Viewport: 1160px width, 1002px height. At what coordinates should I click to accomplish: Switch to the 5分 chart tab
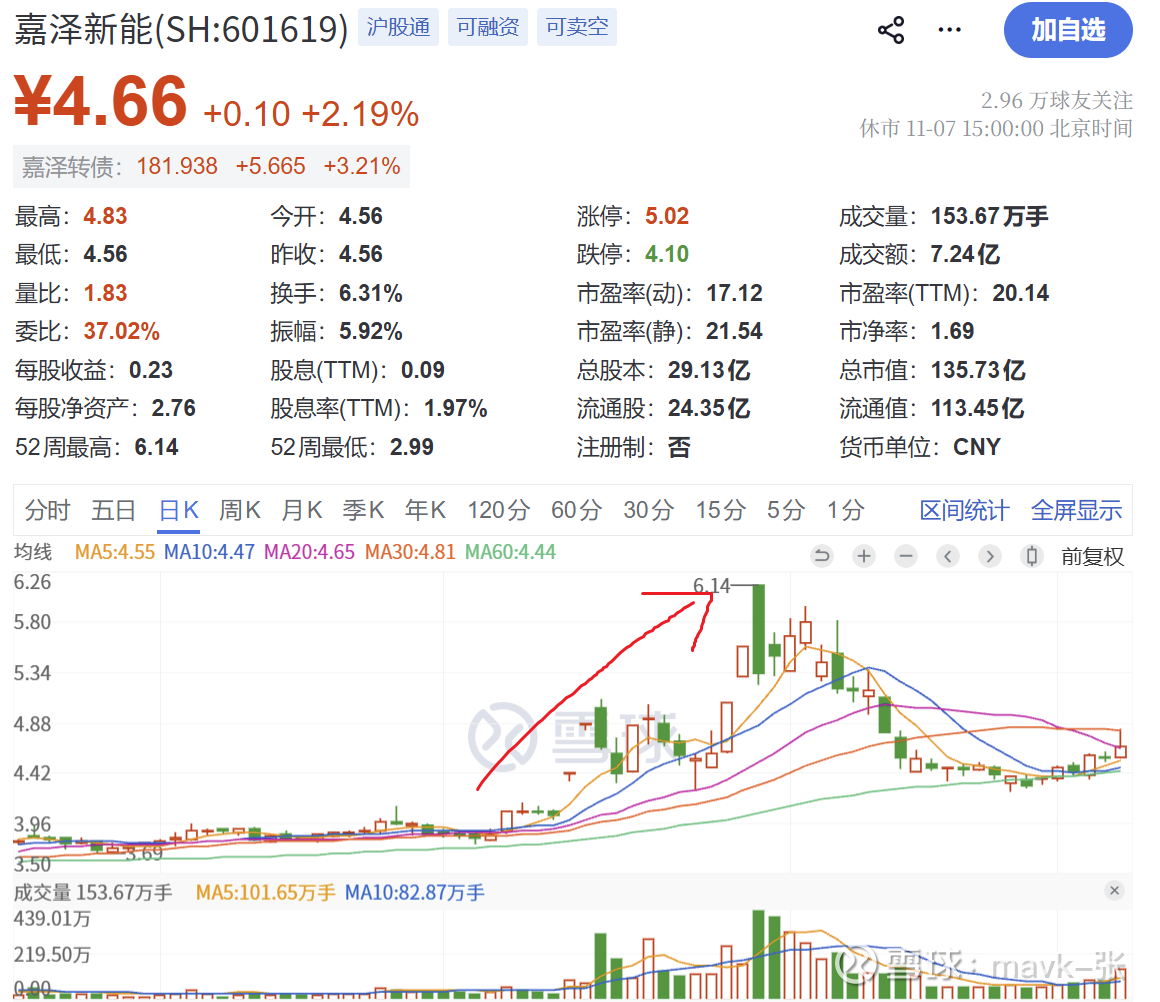pyautogui.click(x=786, y=510)
